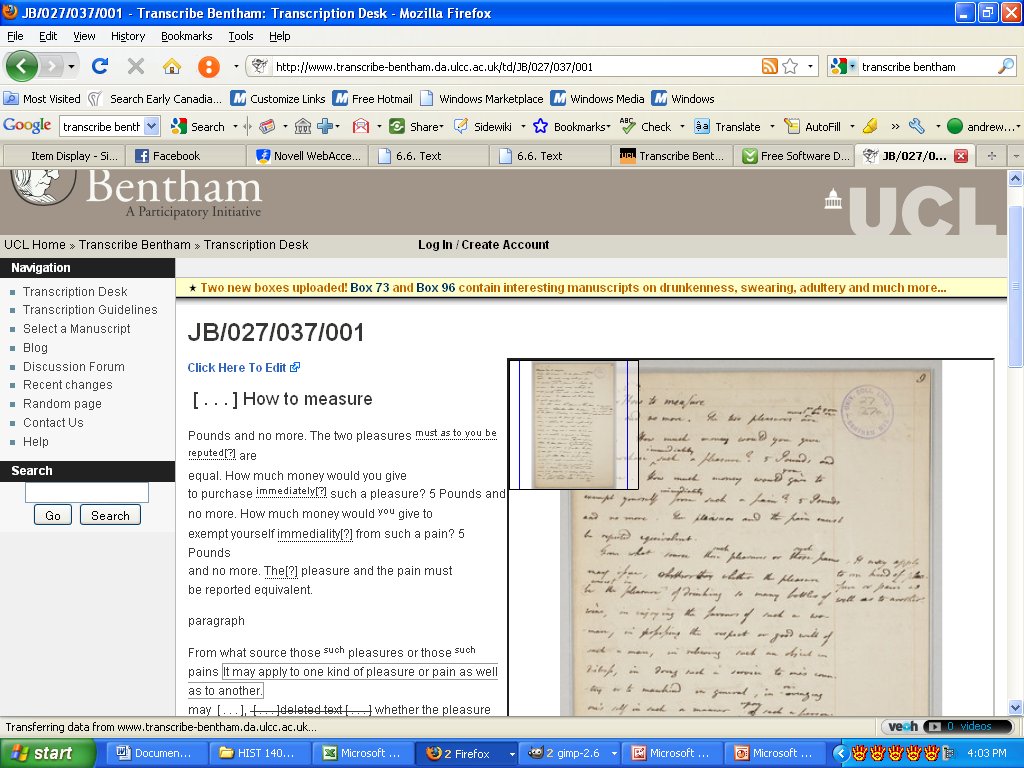
Task: Bookmark this page with the star icon
Action: point(790,66)
